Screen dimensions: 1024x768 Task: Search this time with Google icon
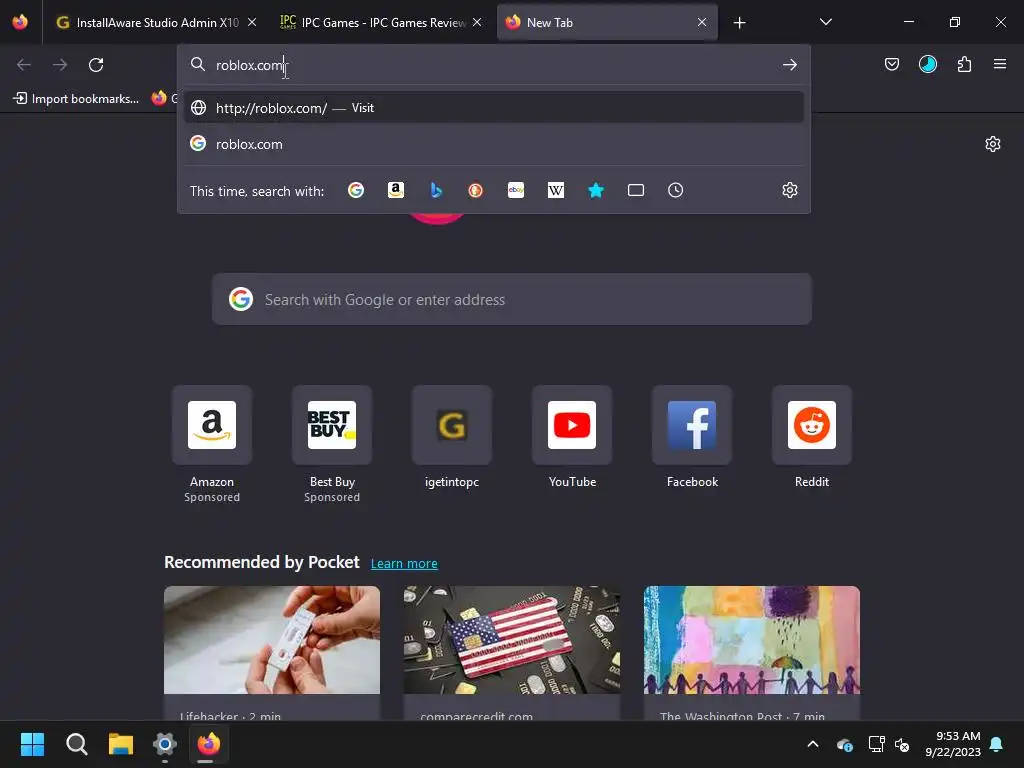[x=356, y=190]
